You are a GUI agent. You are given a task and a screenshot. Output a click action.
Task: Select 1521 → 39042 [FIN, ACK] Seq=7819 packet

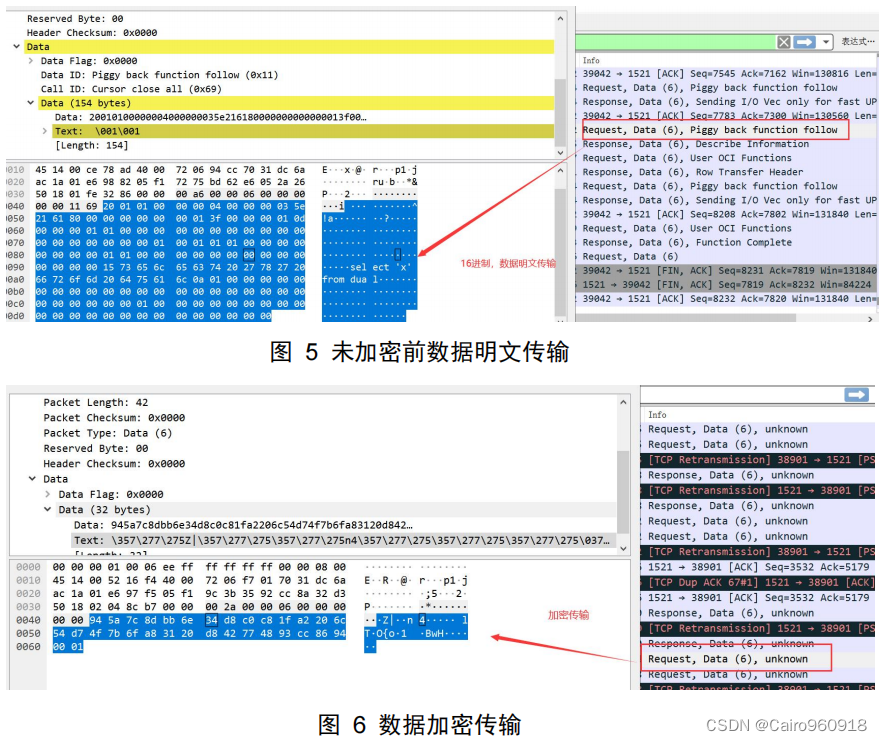(726, 285)
